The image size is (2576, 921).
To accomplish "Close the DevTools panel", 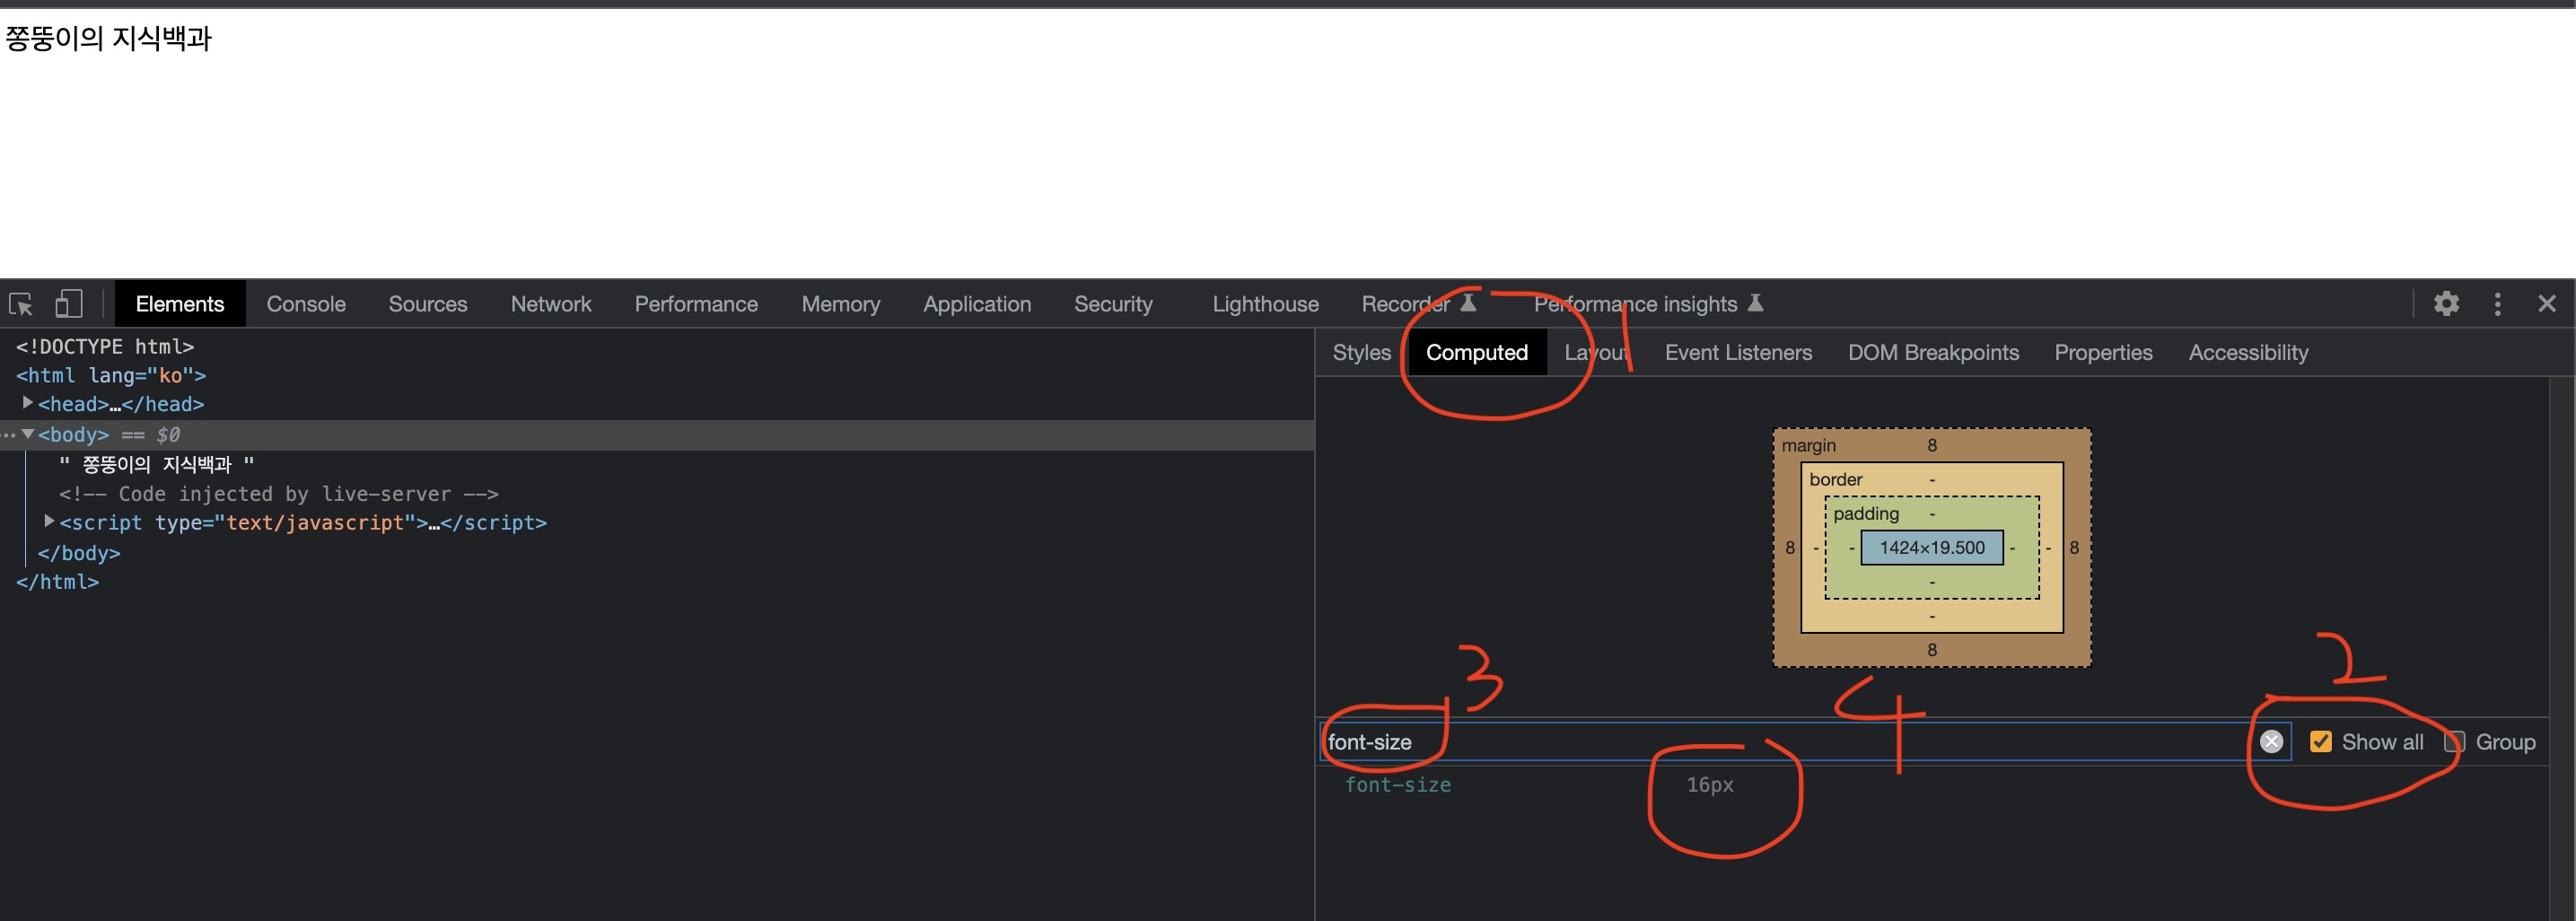I will tap(2546, 304).
